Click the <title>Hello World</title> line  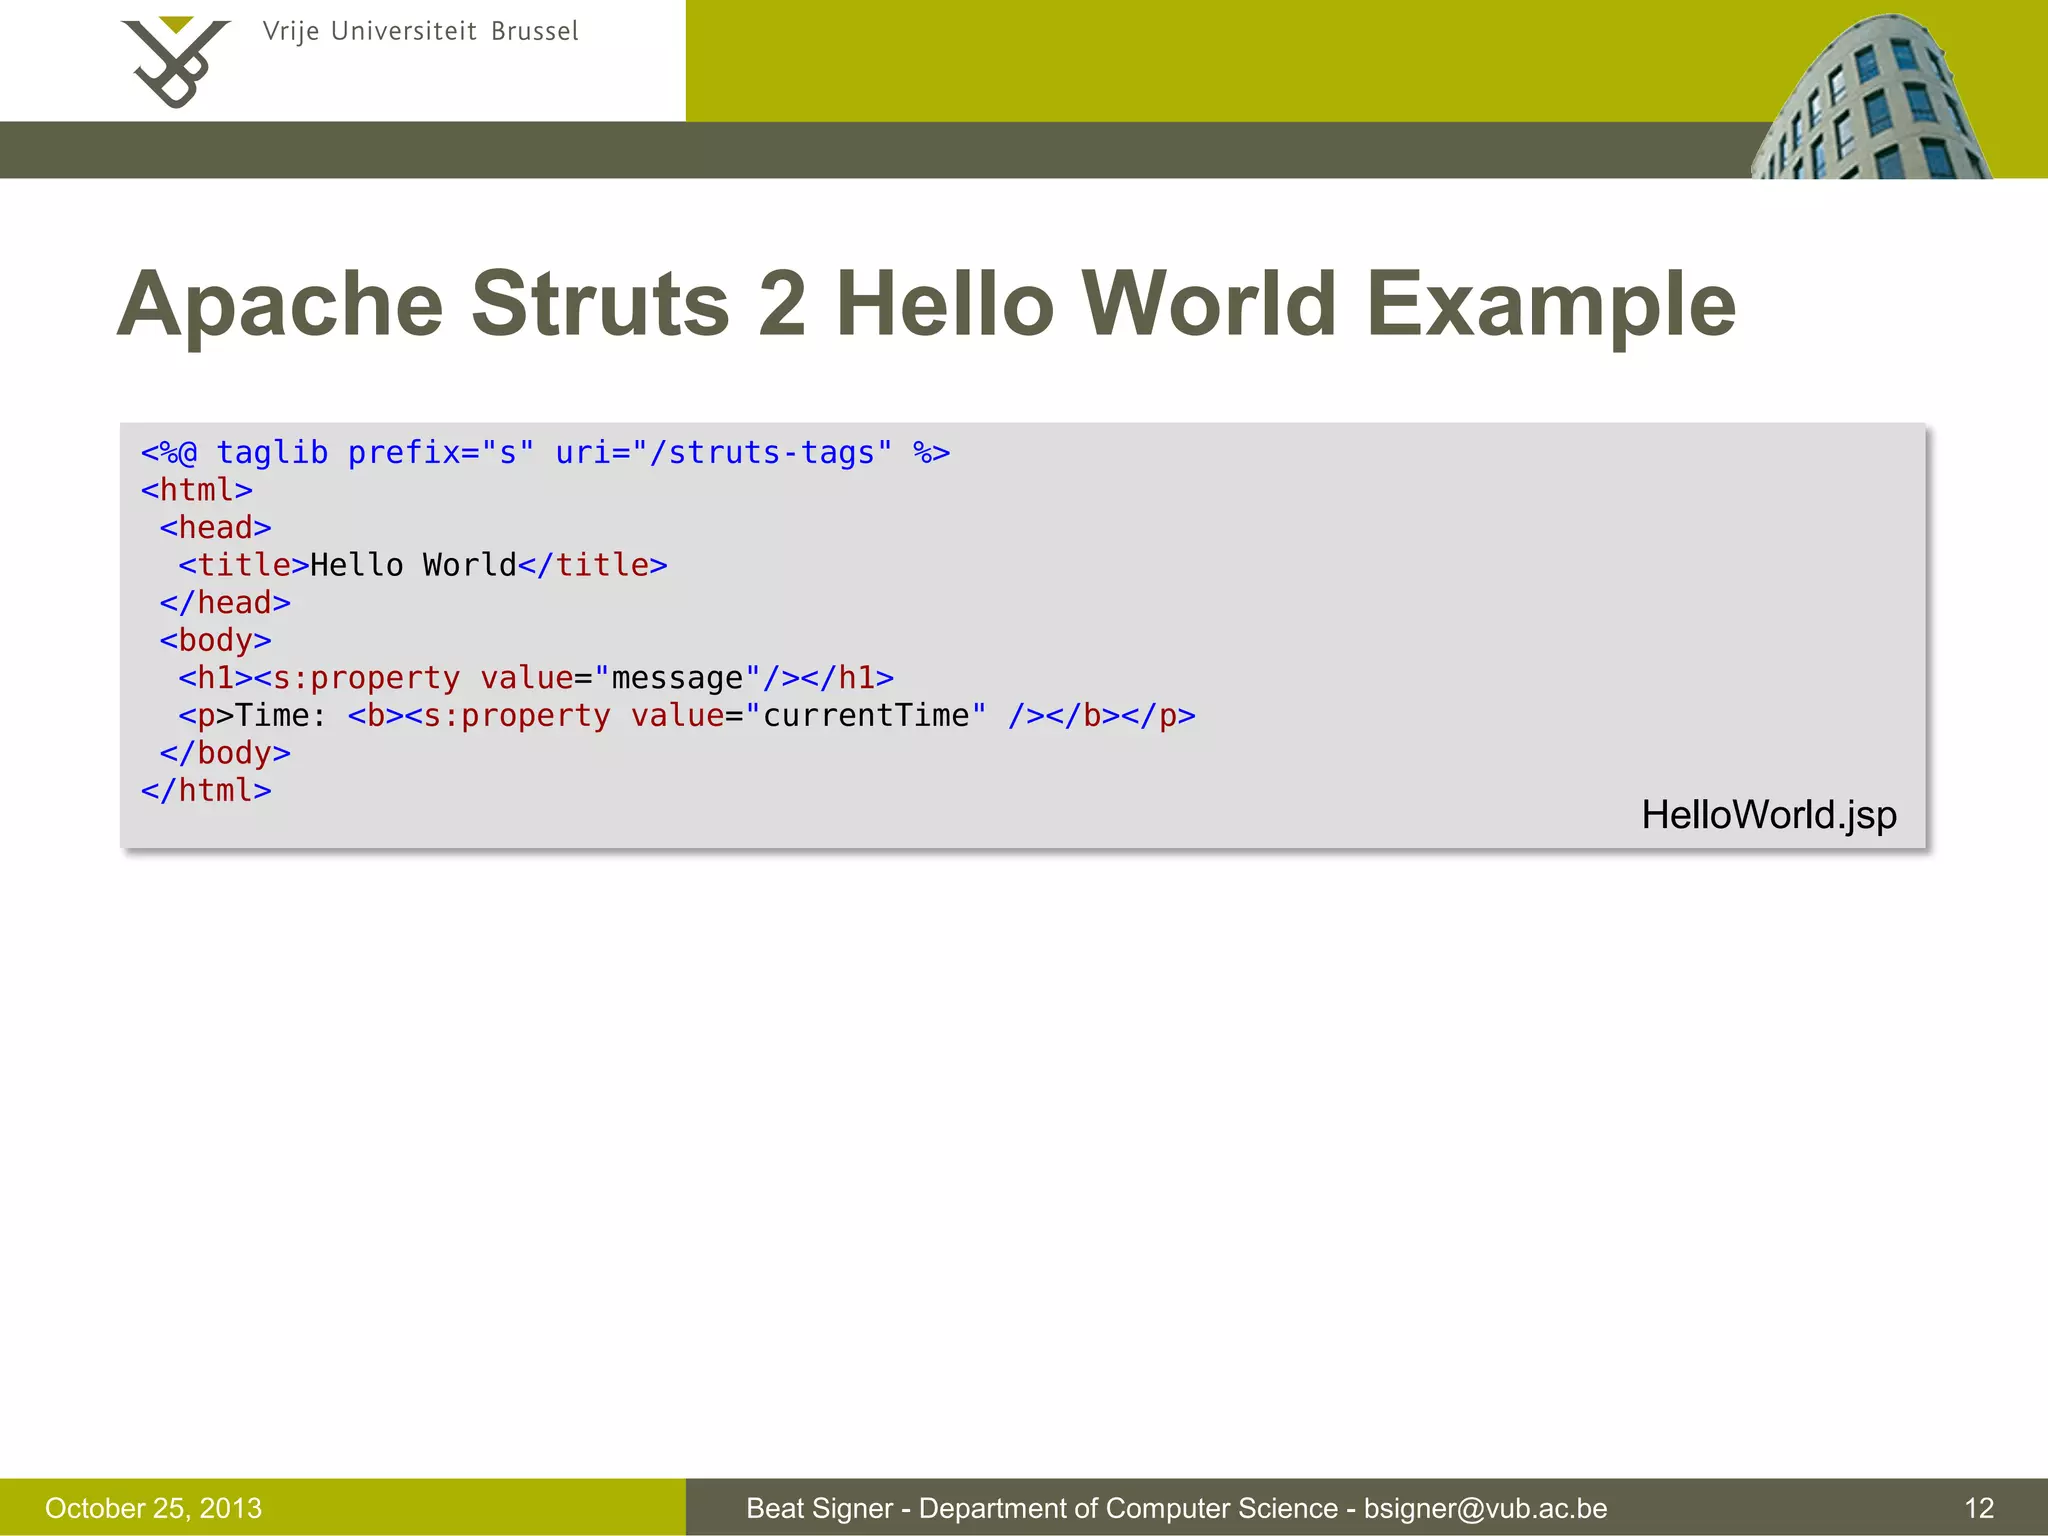423,565
